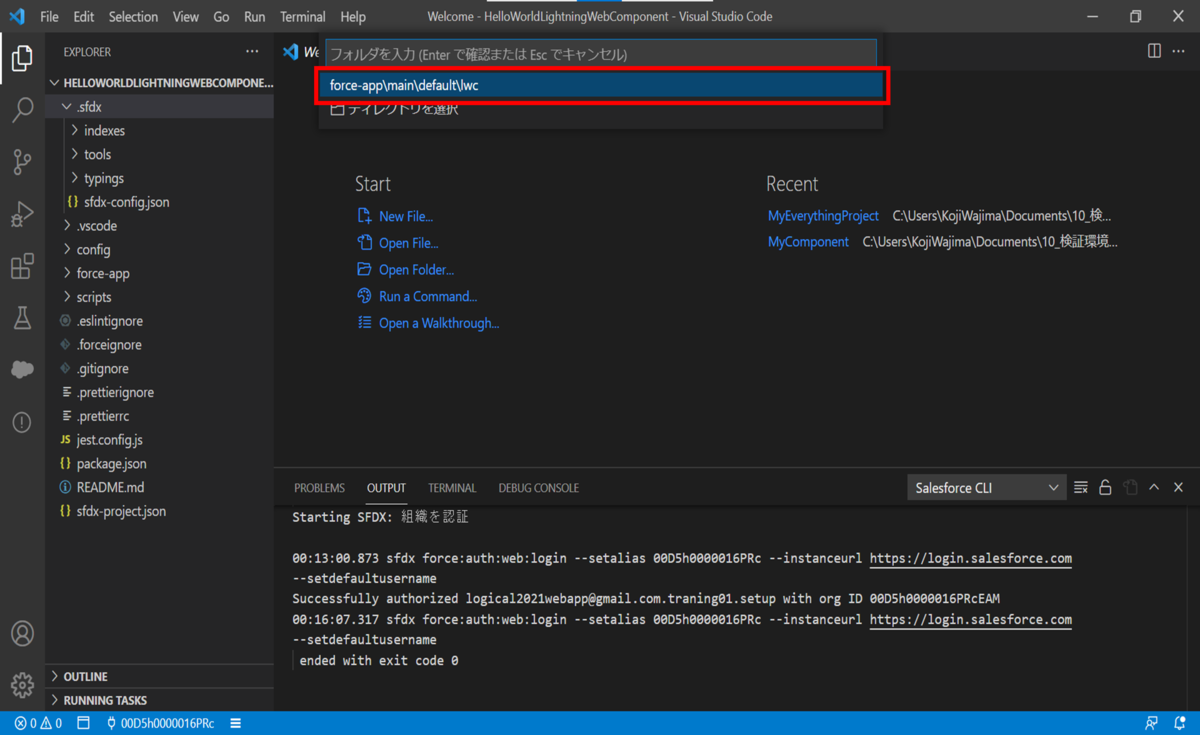Expand the tools folder
Screen dimensions: 1200x735
coord(160,155)
